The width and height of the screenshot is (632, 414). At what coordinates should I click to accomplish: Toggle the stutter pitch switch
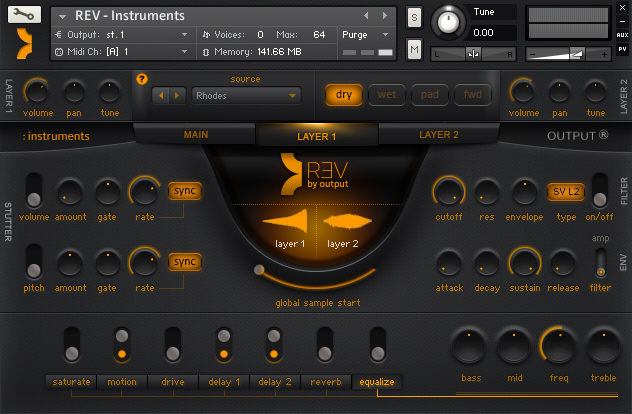click(34, 262)
